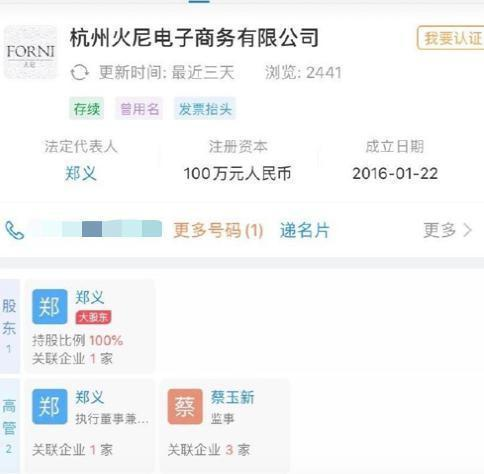Click the 递名片 link
The image size is (484, 474).
click(x=305, y=230)
